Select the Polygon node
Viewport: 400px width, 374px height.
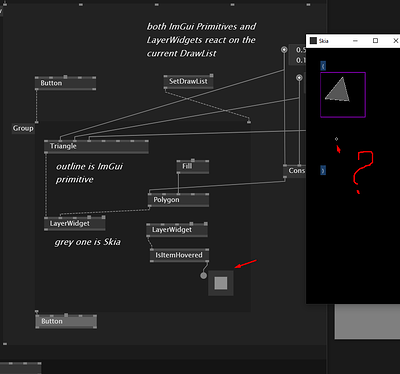click(178, 200)
